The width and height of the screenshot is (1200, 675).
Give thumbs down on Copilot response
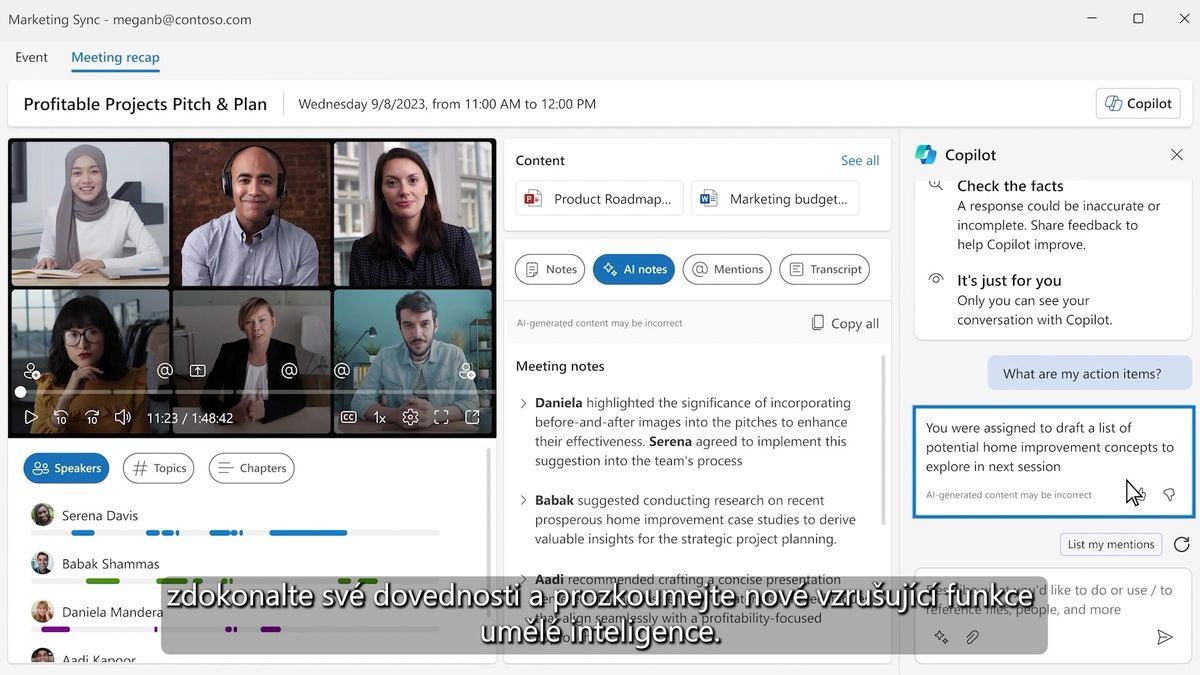tap(1169, 495)
